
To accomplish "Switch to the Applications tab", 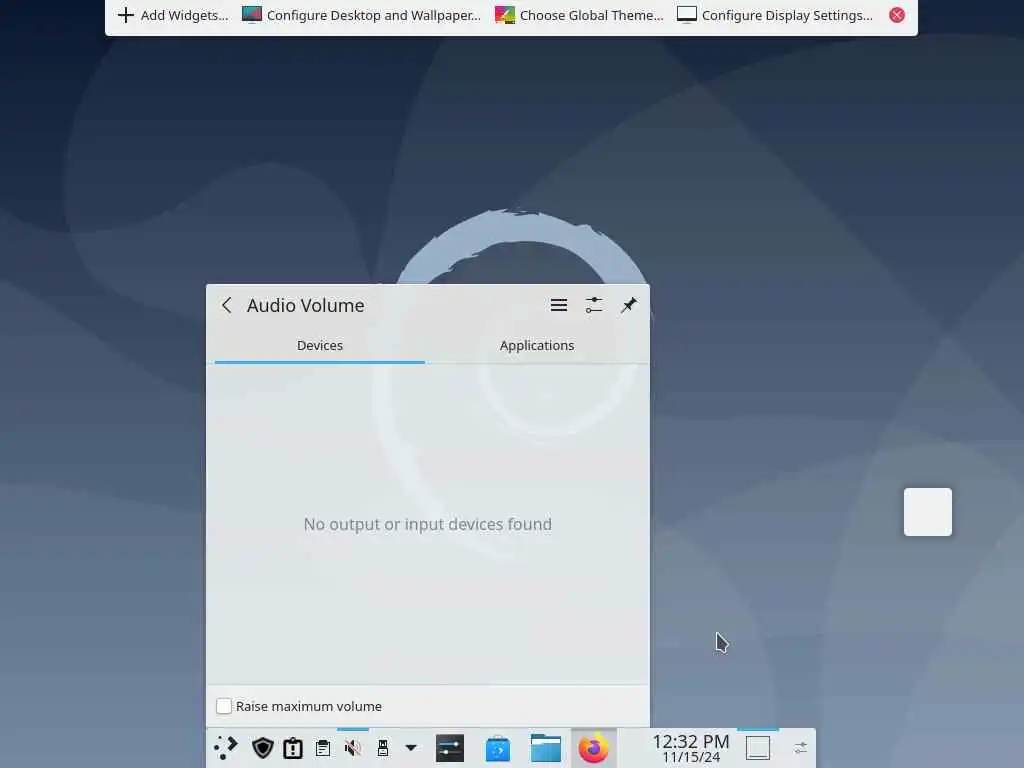I will point(537,346).
